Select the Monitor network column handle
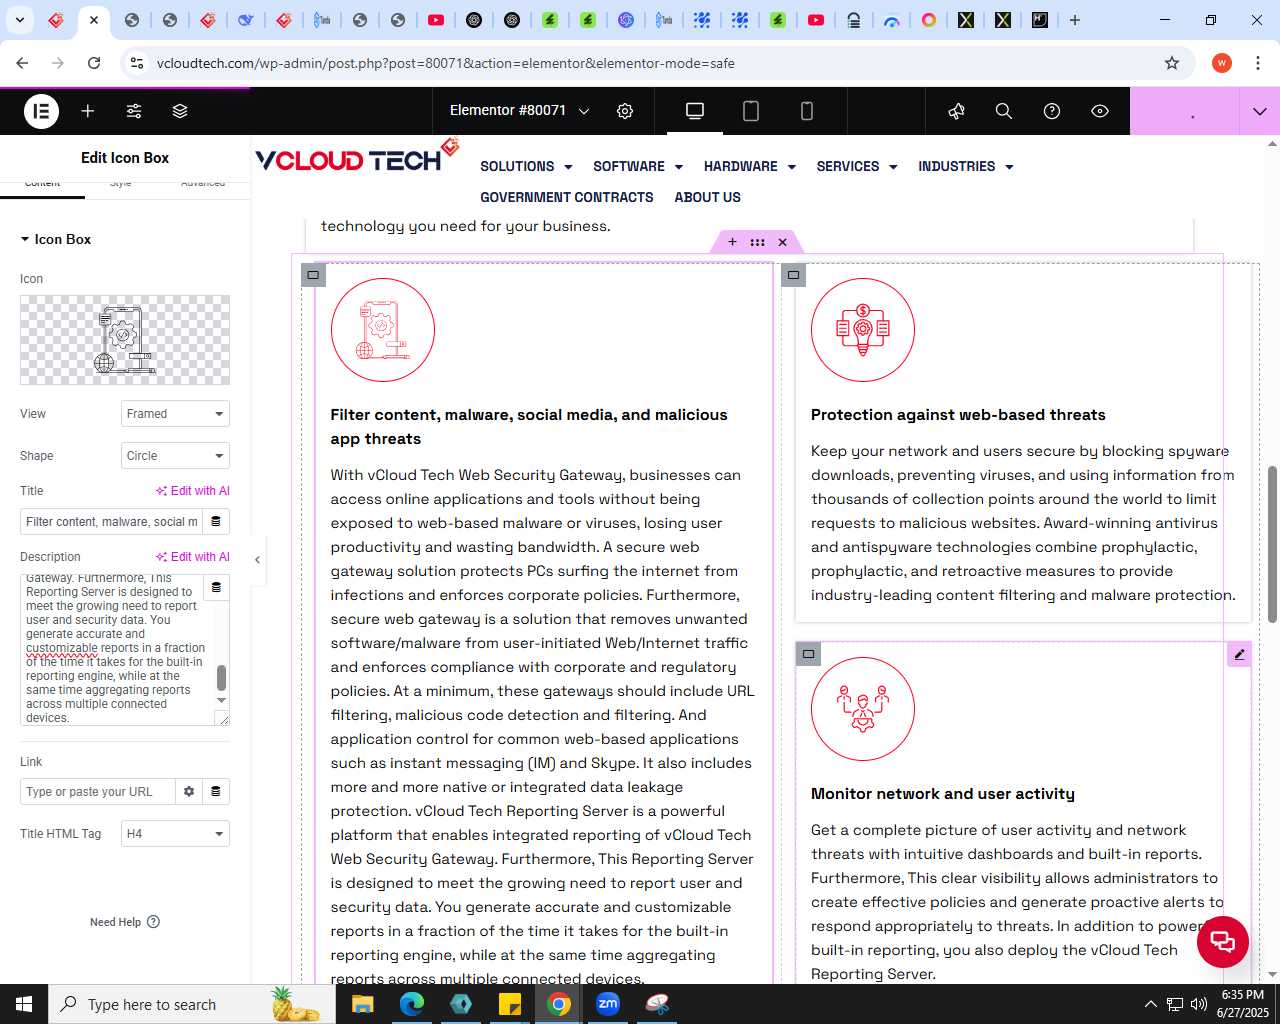 tap(808, 654)
